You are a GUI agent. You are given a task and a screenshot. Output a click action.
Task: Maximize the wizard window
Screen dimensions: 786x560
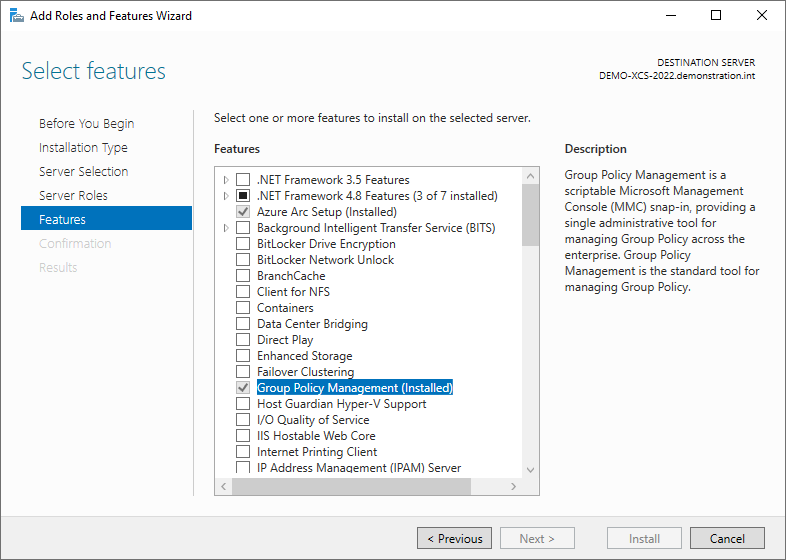[716, 16]
